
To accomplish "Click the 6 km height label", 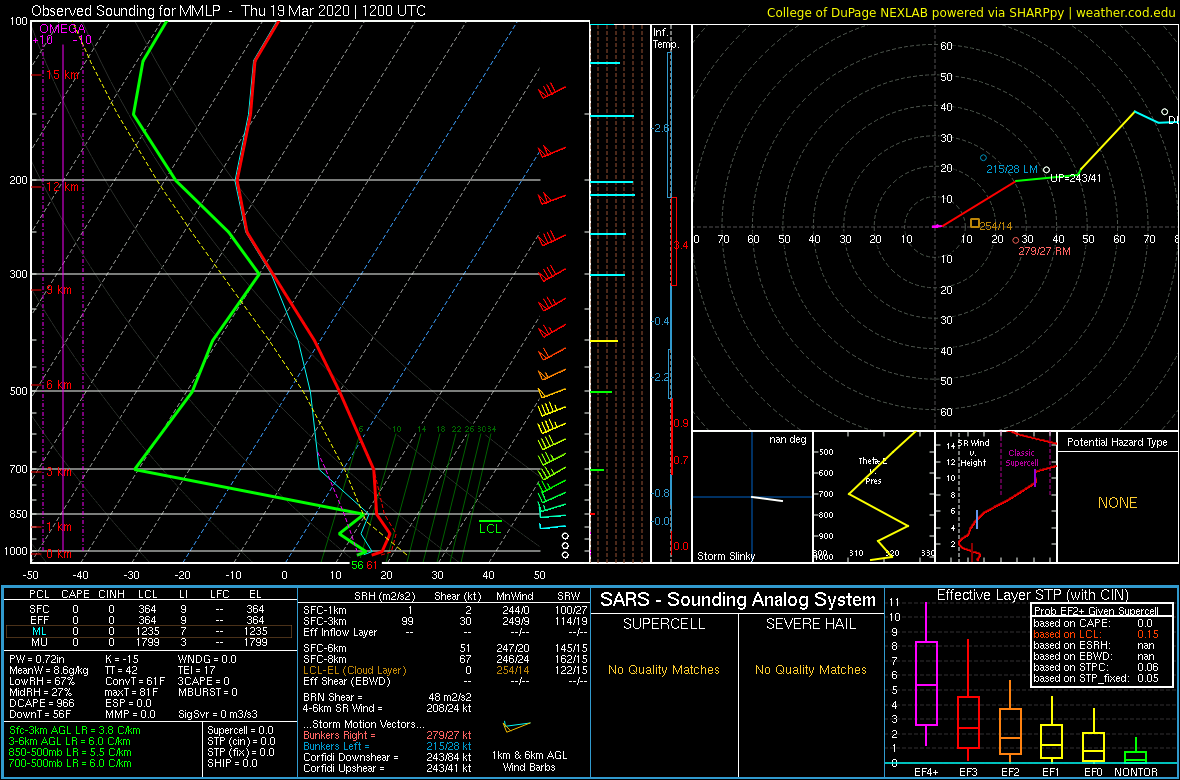I will tap(58, 385).
